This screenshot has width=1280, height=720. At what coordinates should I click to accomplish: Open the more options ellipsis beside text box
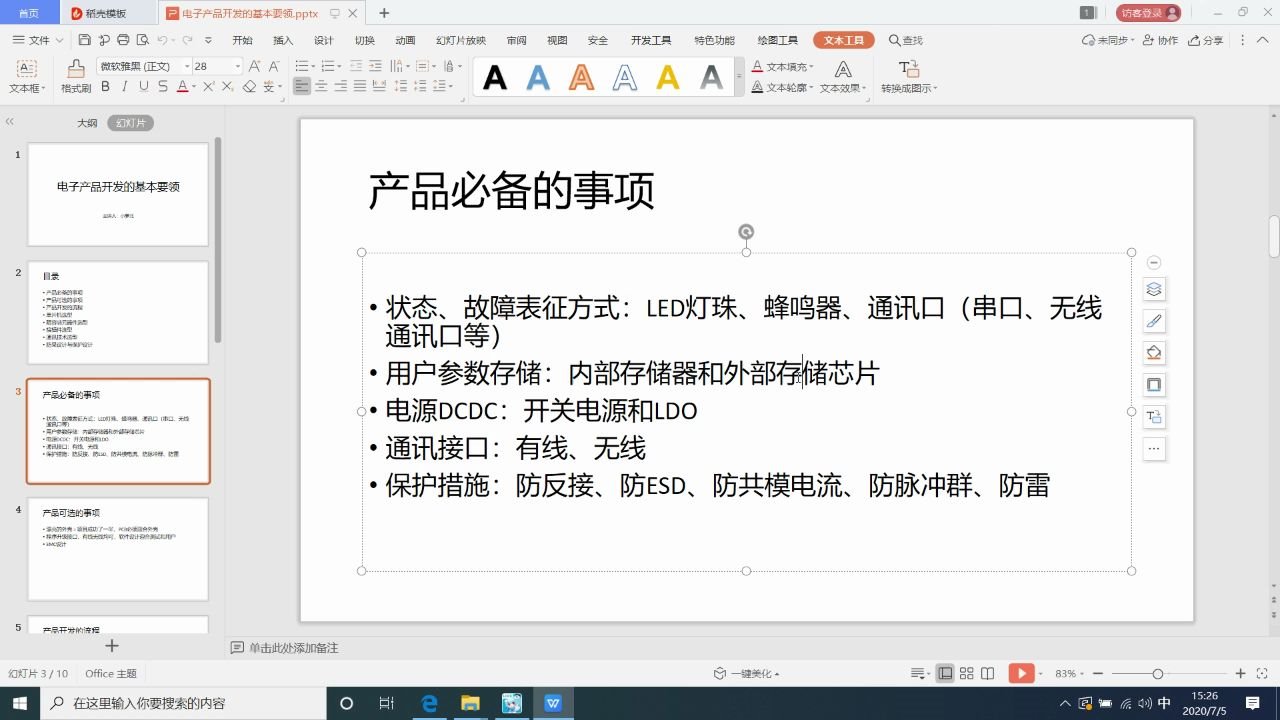pyautogui.click(x=1154, y=449)
